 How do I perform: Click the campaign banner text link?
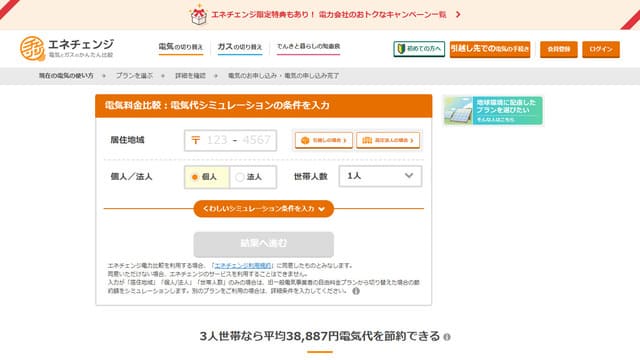tap(329, 15)
